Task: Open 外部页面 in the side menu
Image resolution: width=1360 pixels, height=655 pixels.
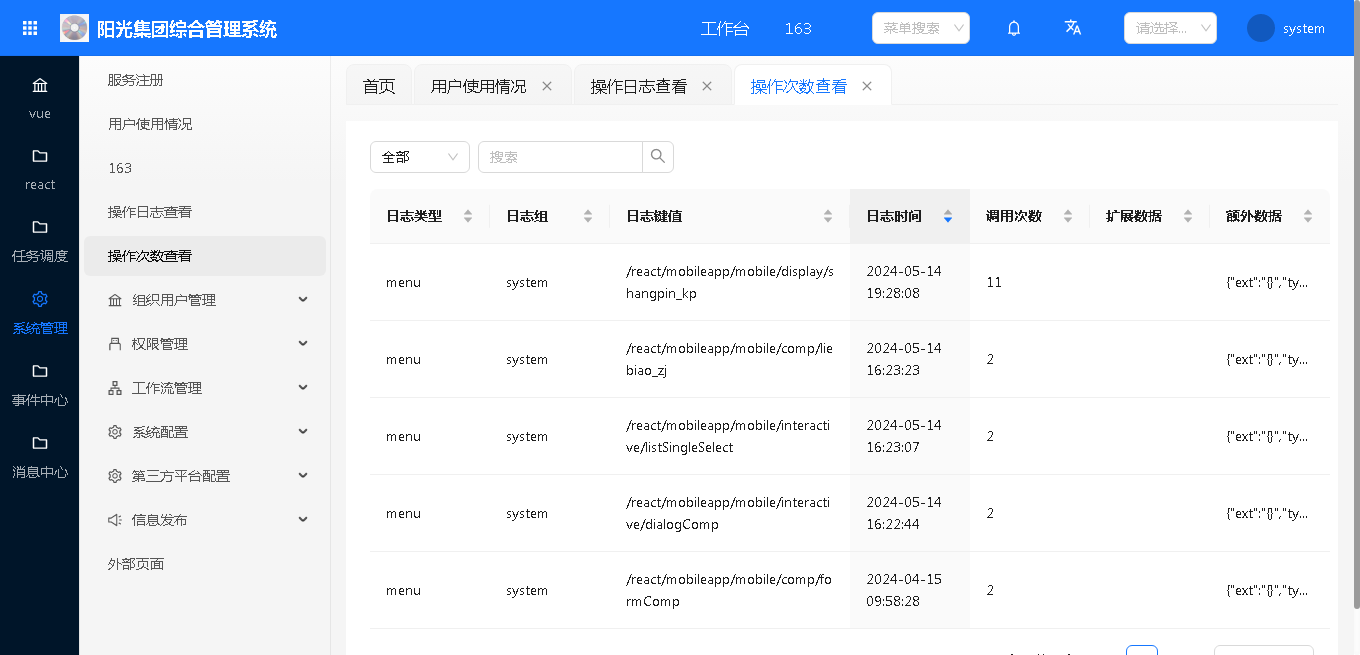Action: pos(205,564)
